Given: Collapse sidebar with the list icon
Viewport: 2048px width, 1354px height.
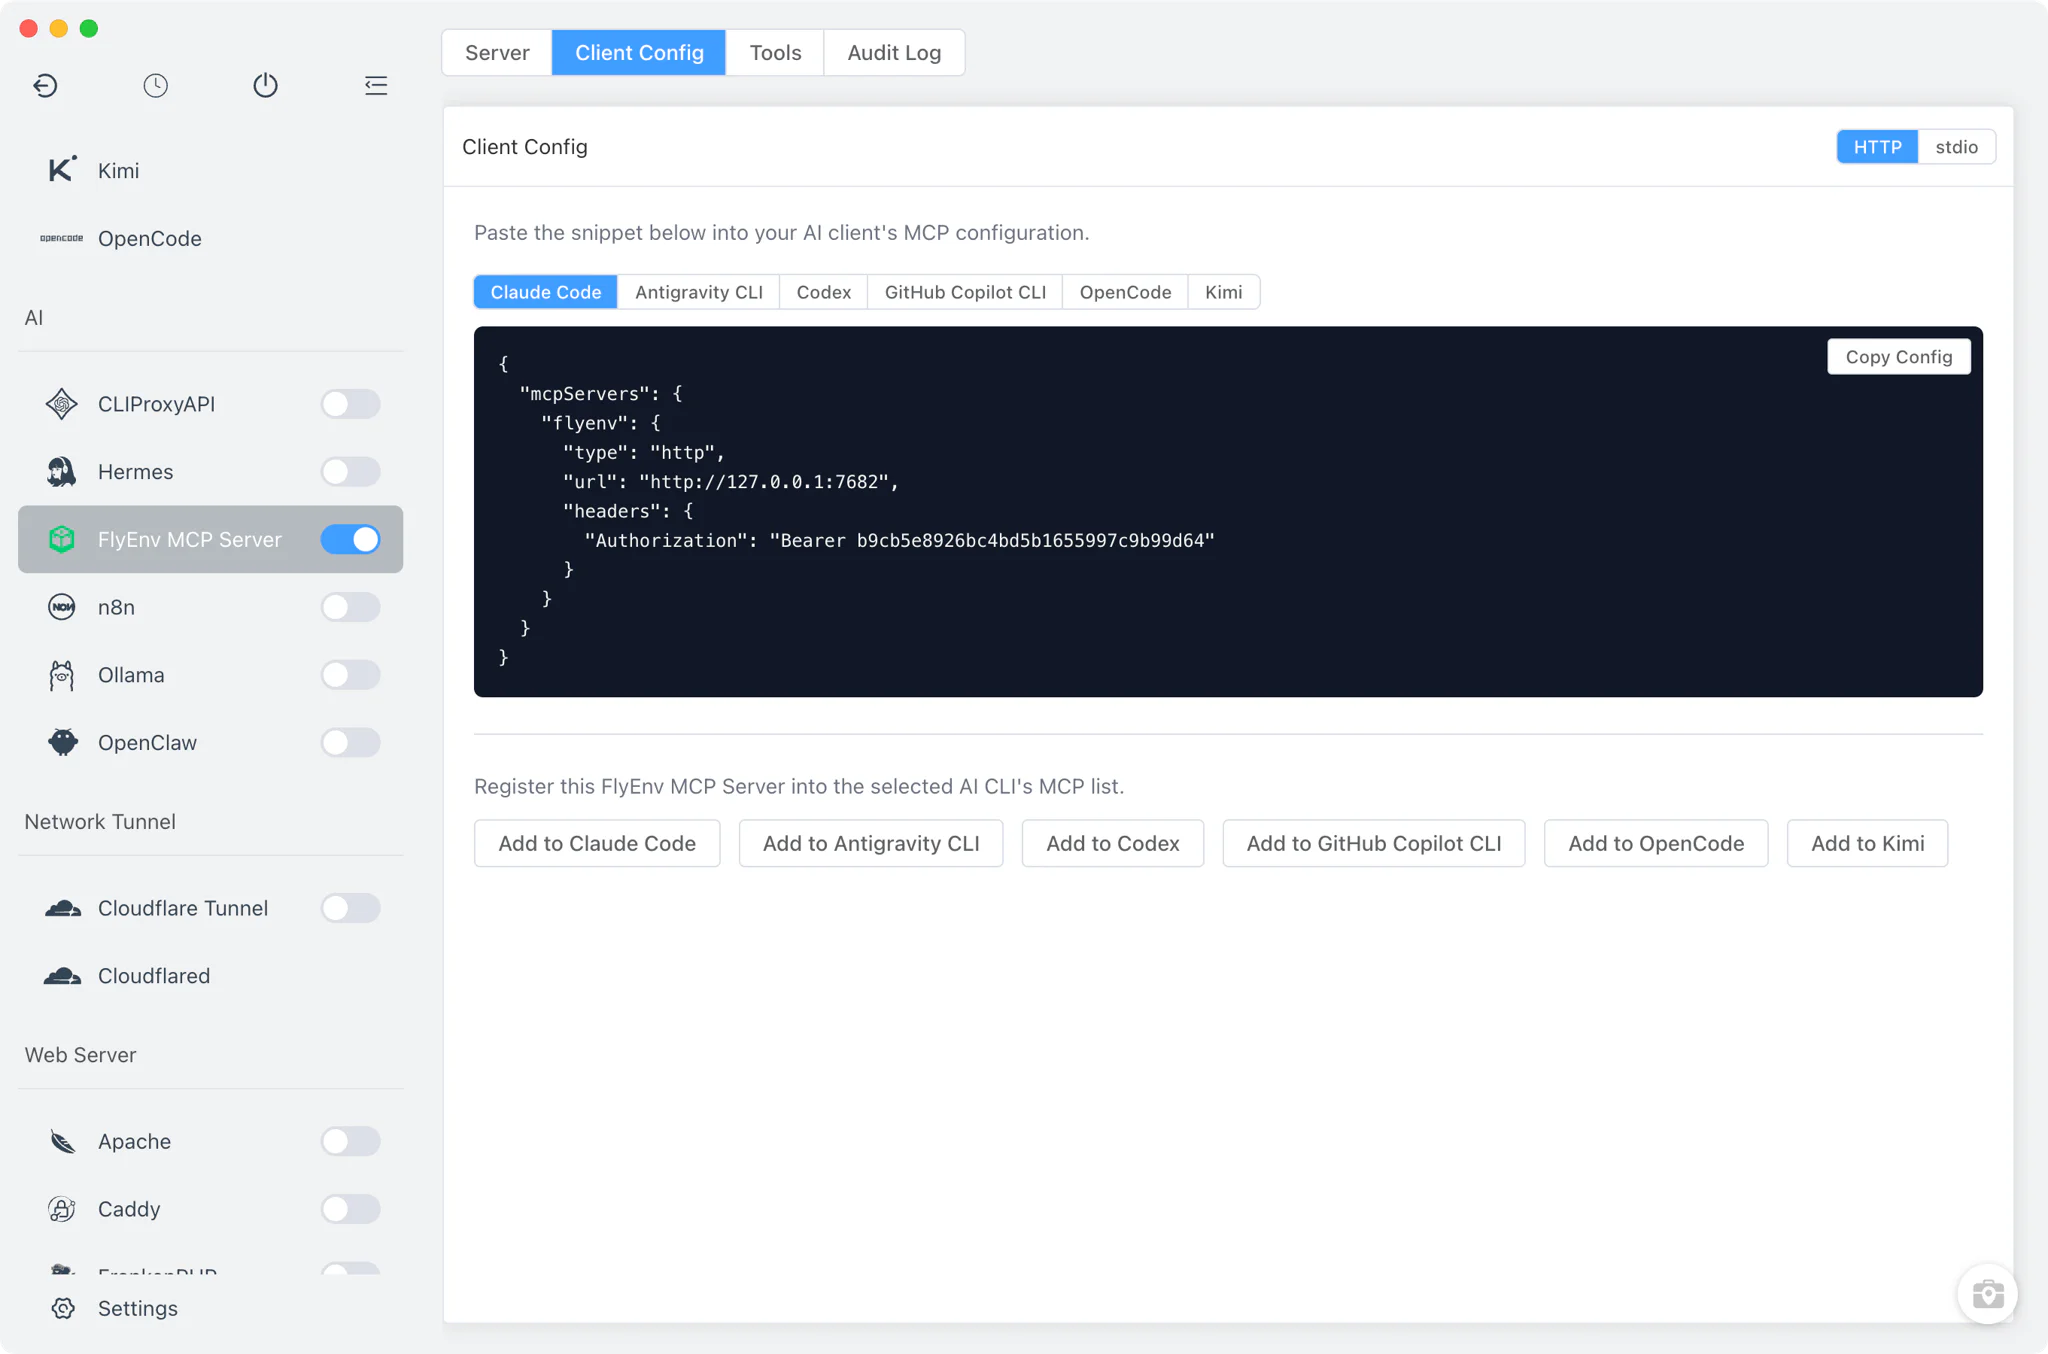Looking at the screenshot, I should point(376,85).
